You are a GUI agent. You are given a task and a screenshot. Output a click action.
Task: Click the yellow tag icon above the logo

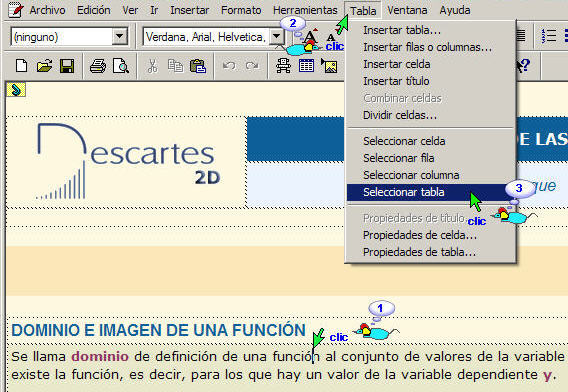(x=16, y=89)
